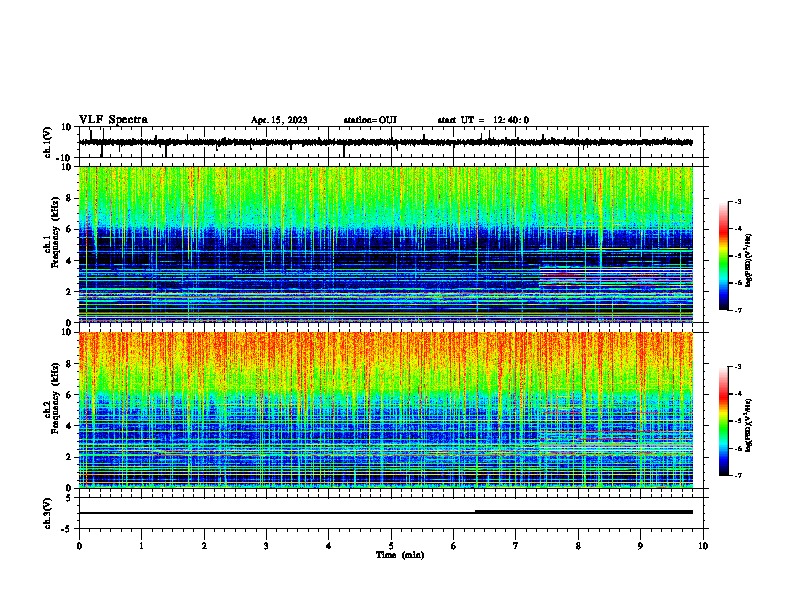Click the ch.1 waveform trace panel
This screenshot has height=612, width=792.
pos(393,142)
